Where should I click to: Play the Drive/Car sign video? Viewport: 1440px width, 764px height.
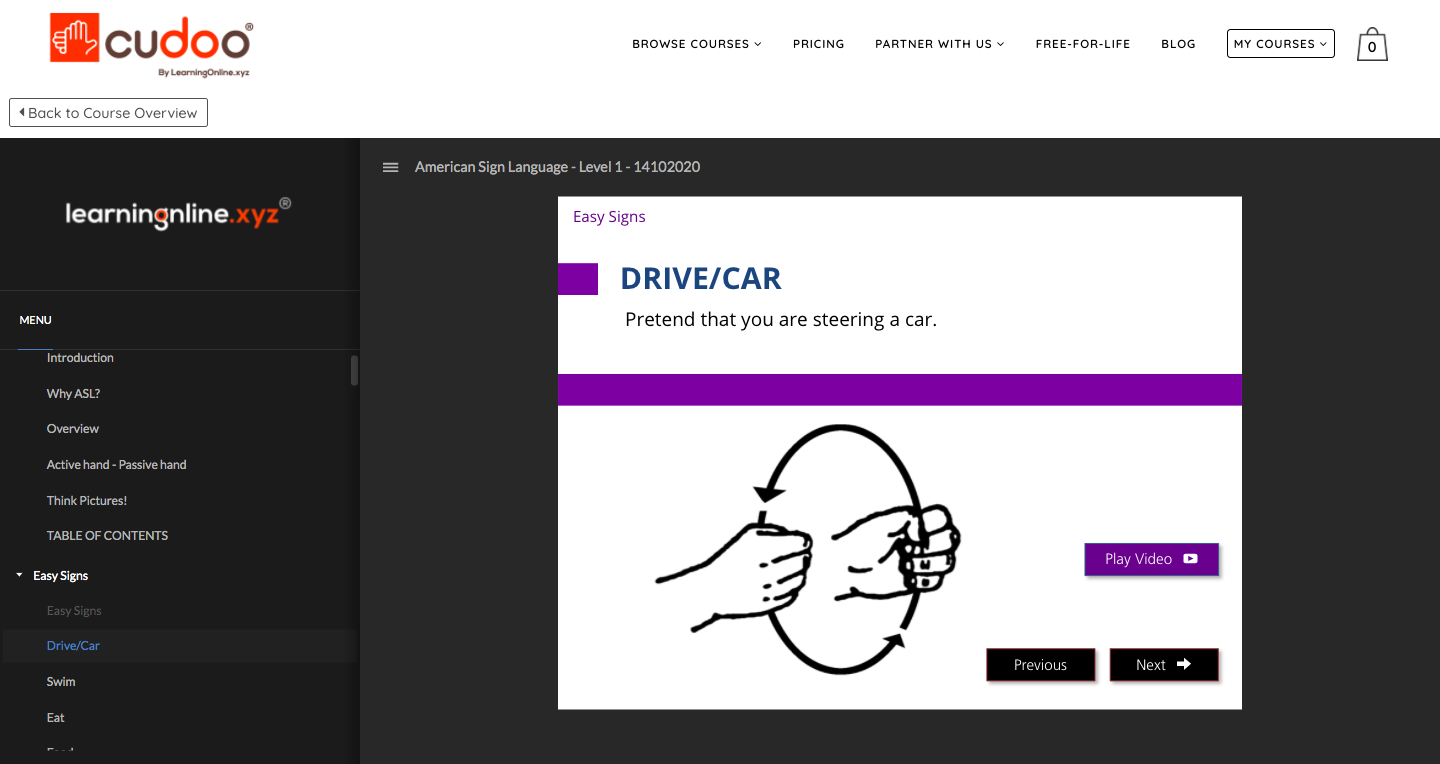[x=1151, y=559]
